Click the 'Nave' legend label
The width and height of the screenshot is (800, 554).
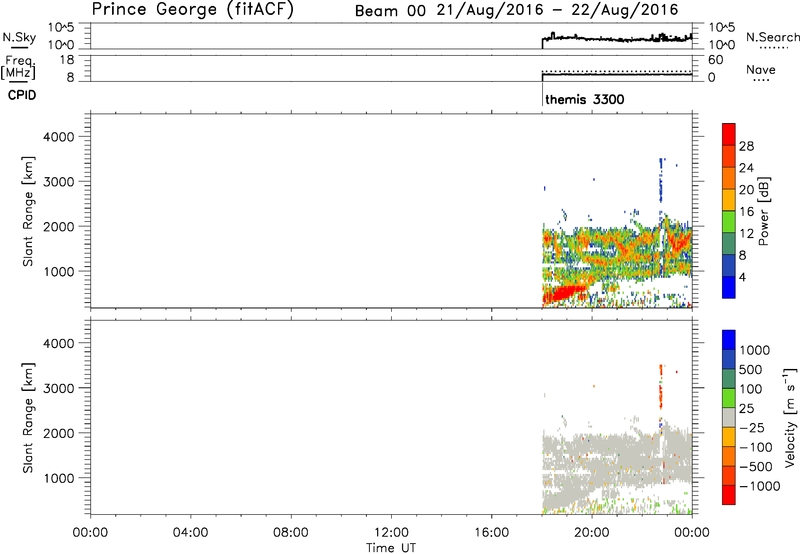point(761,70)
